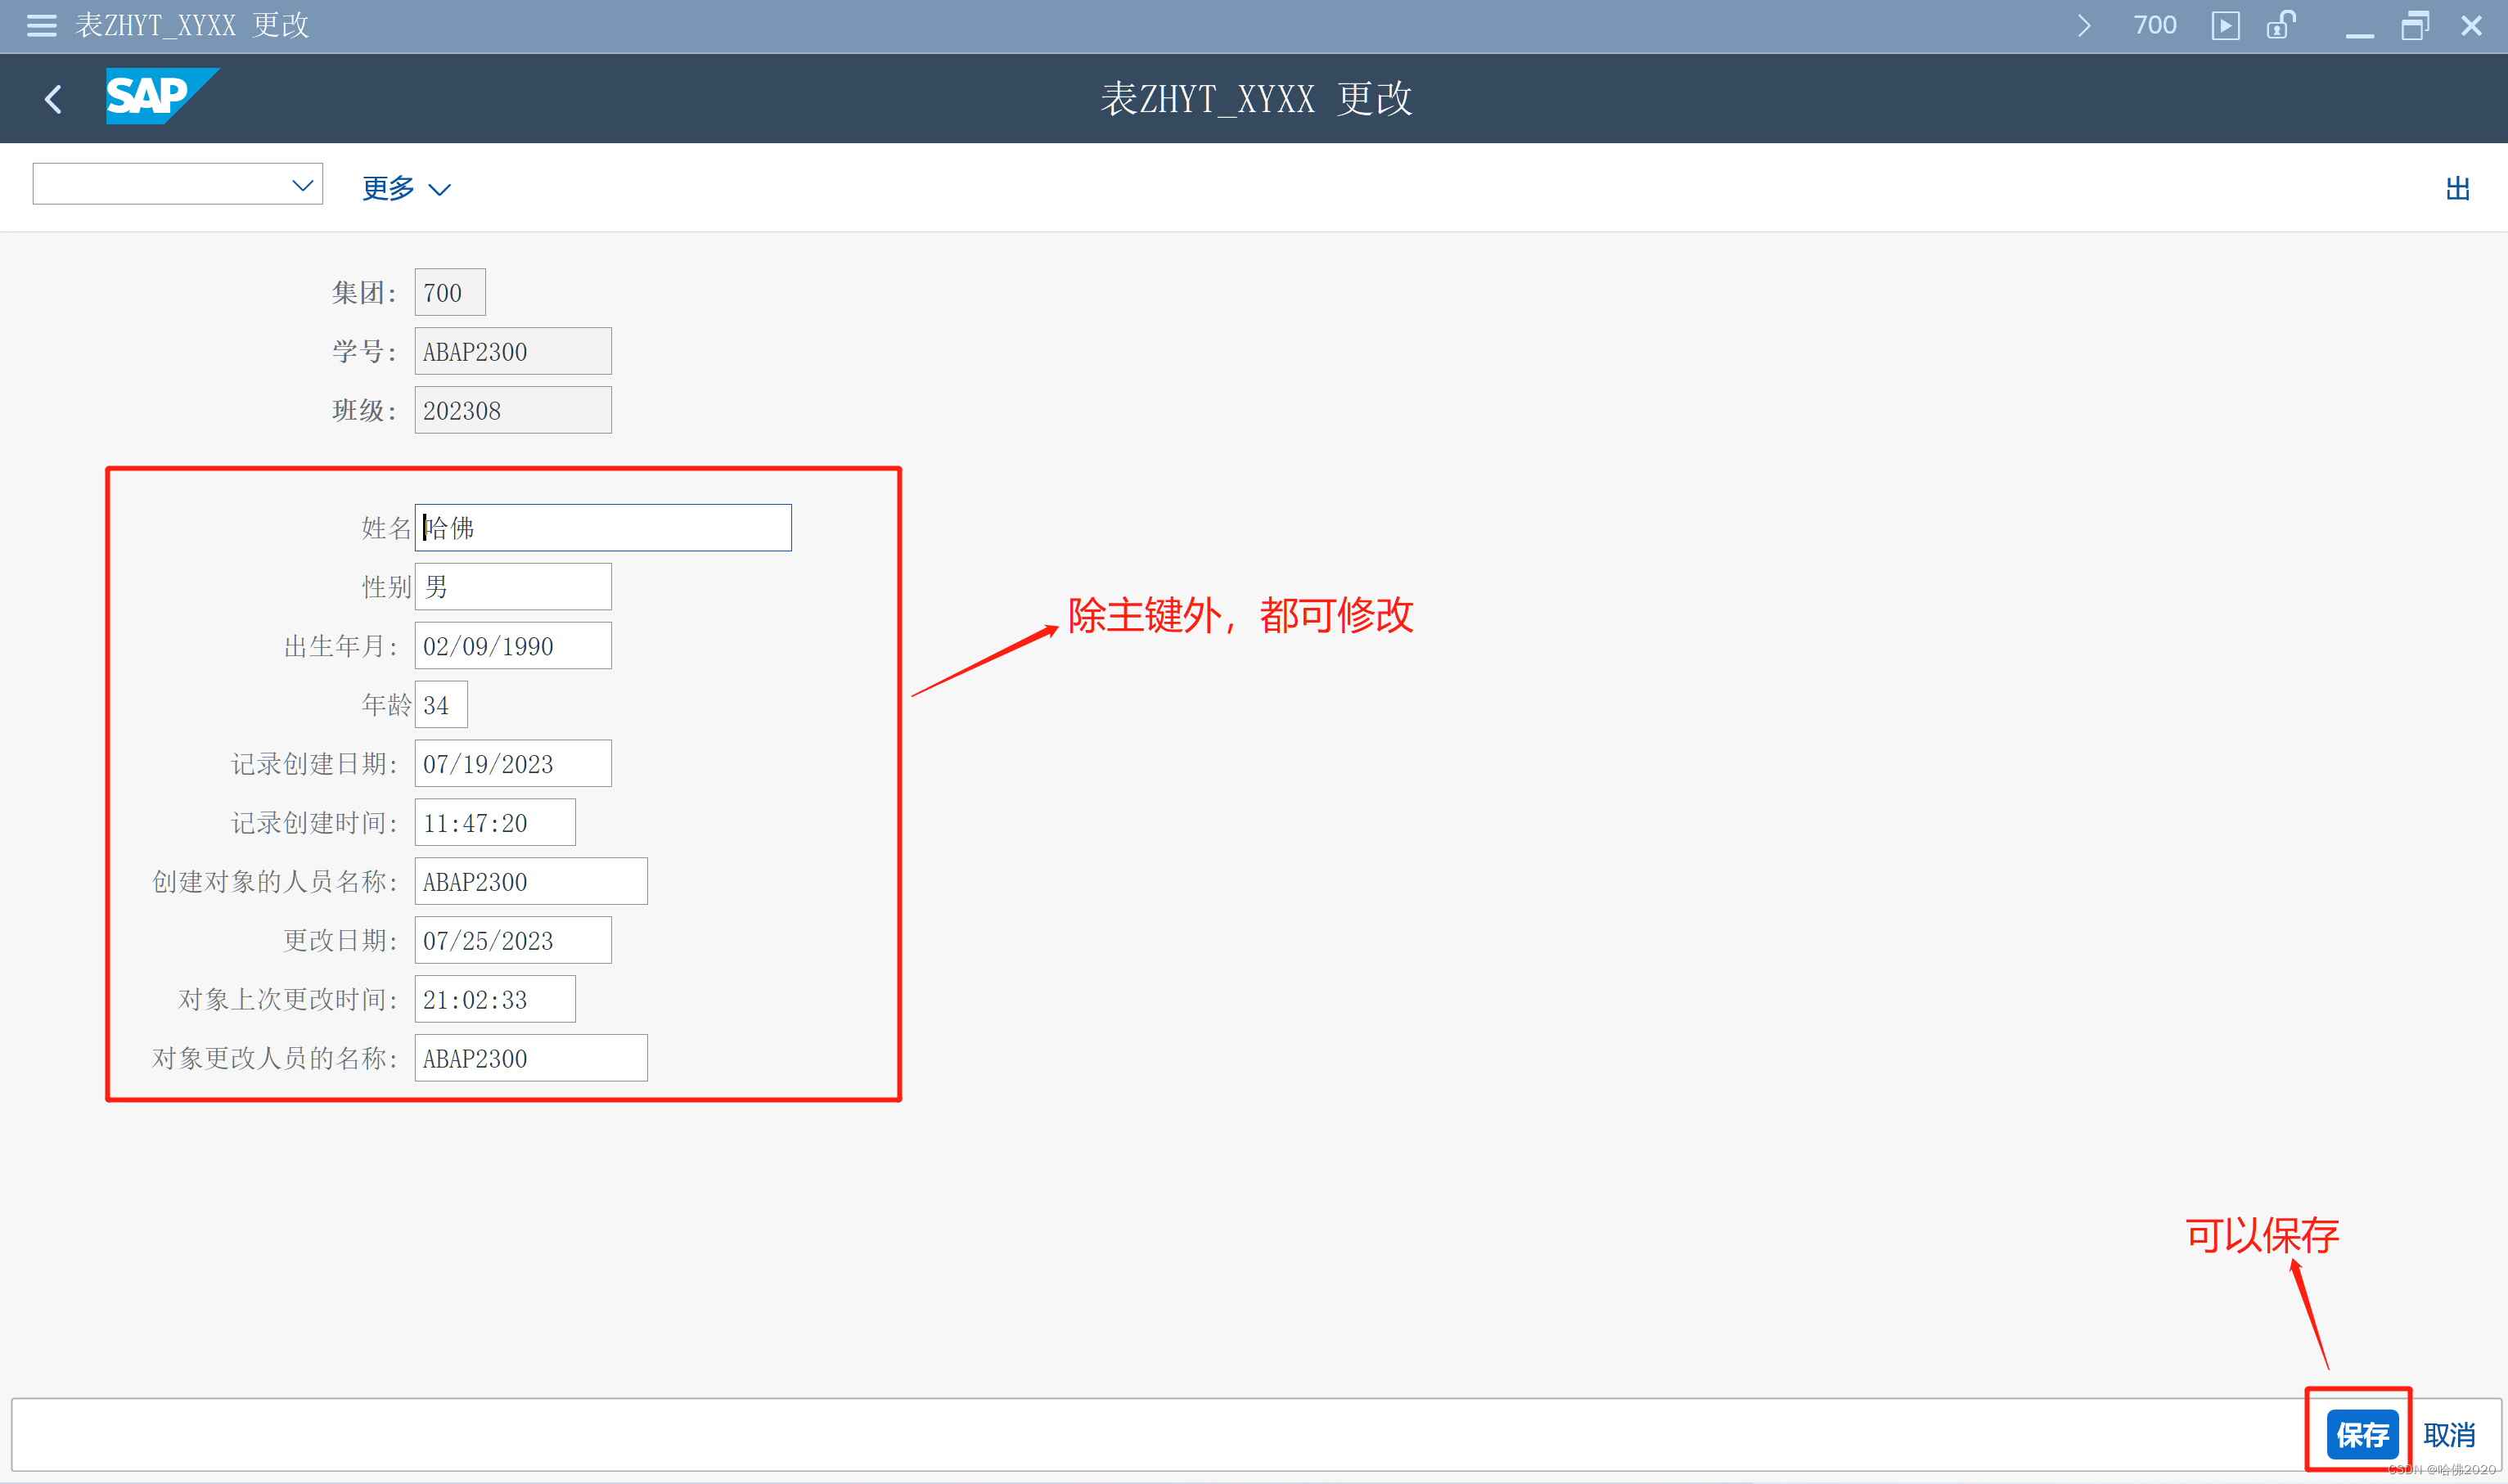The height and width of the screenshot is (1484, 2508).
Task: Click the status message bar at bottom
Action: 1150,1435
